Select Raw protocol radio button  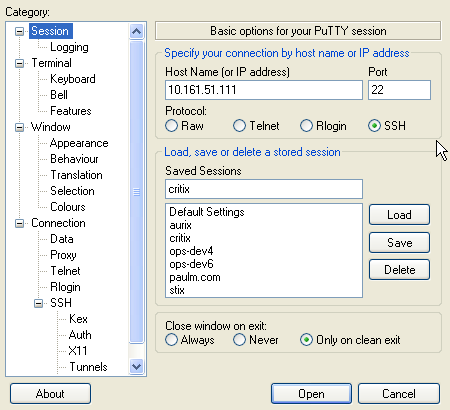[171, 126]
